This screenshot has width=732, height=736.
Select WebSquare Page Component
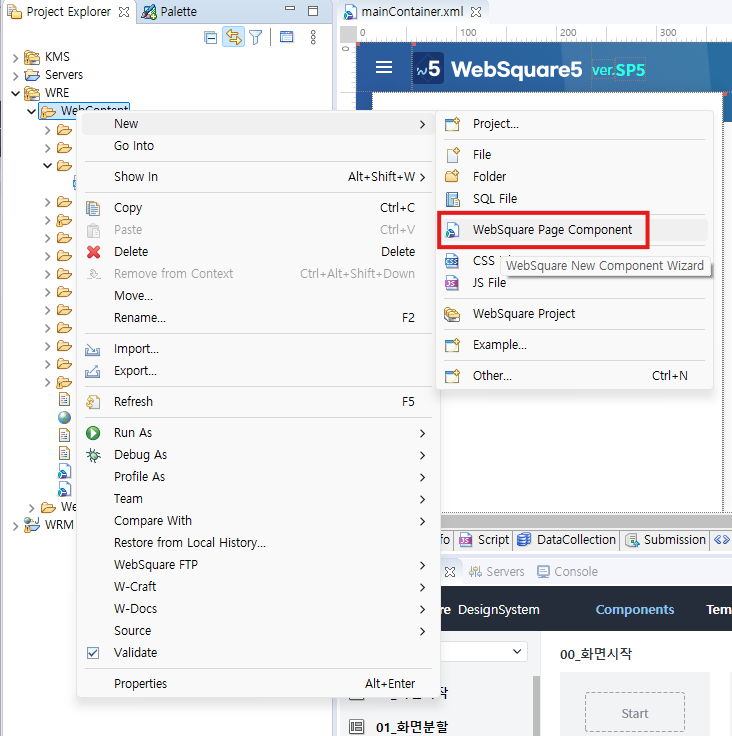tap(574, 230)
